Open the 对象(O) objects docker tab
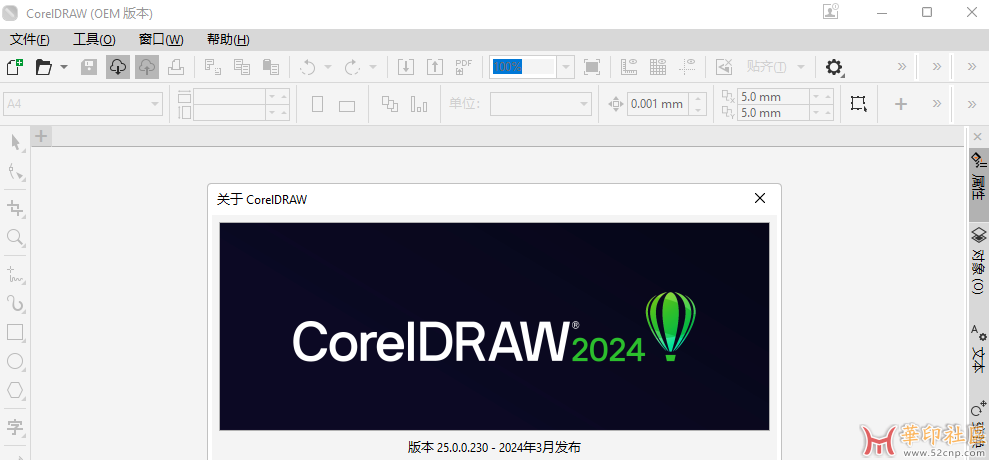989x460 pixels. pos(978,261)
